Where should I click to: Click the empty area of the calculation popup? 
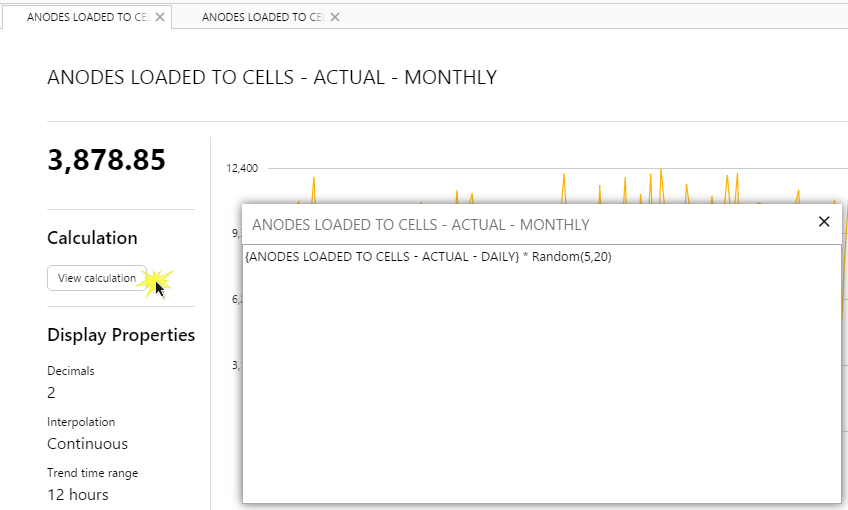[540, 390]
